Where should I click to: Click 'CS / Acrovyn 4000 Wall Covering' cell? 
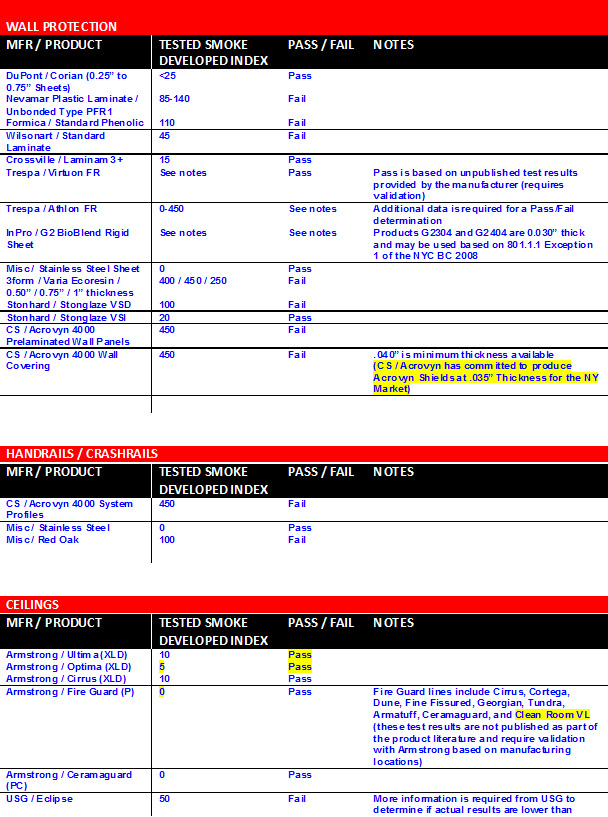tap(62, 361)
